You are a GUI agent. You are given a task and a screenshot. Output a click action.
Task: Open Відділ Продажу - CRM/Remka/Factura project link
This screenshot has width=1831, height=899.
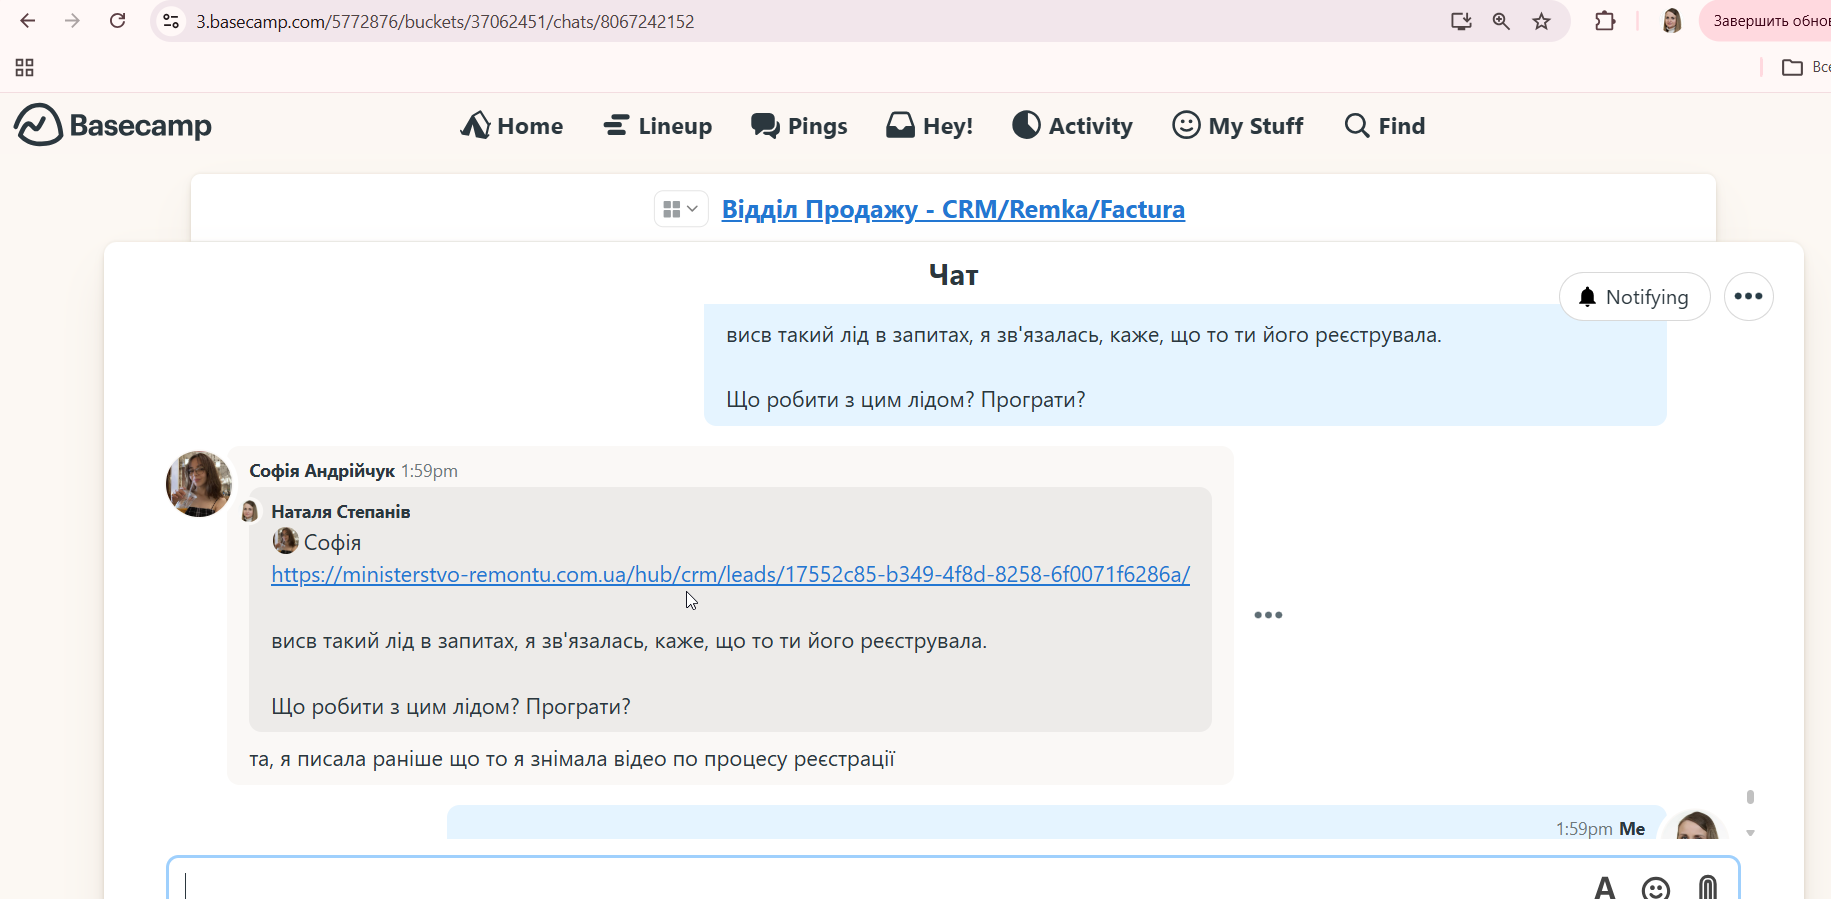[x=953, y=209]
